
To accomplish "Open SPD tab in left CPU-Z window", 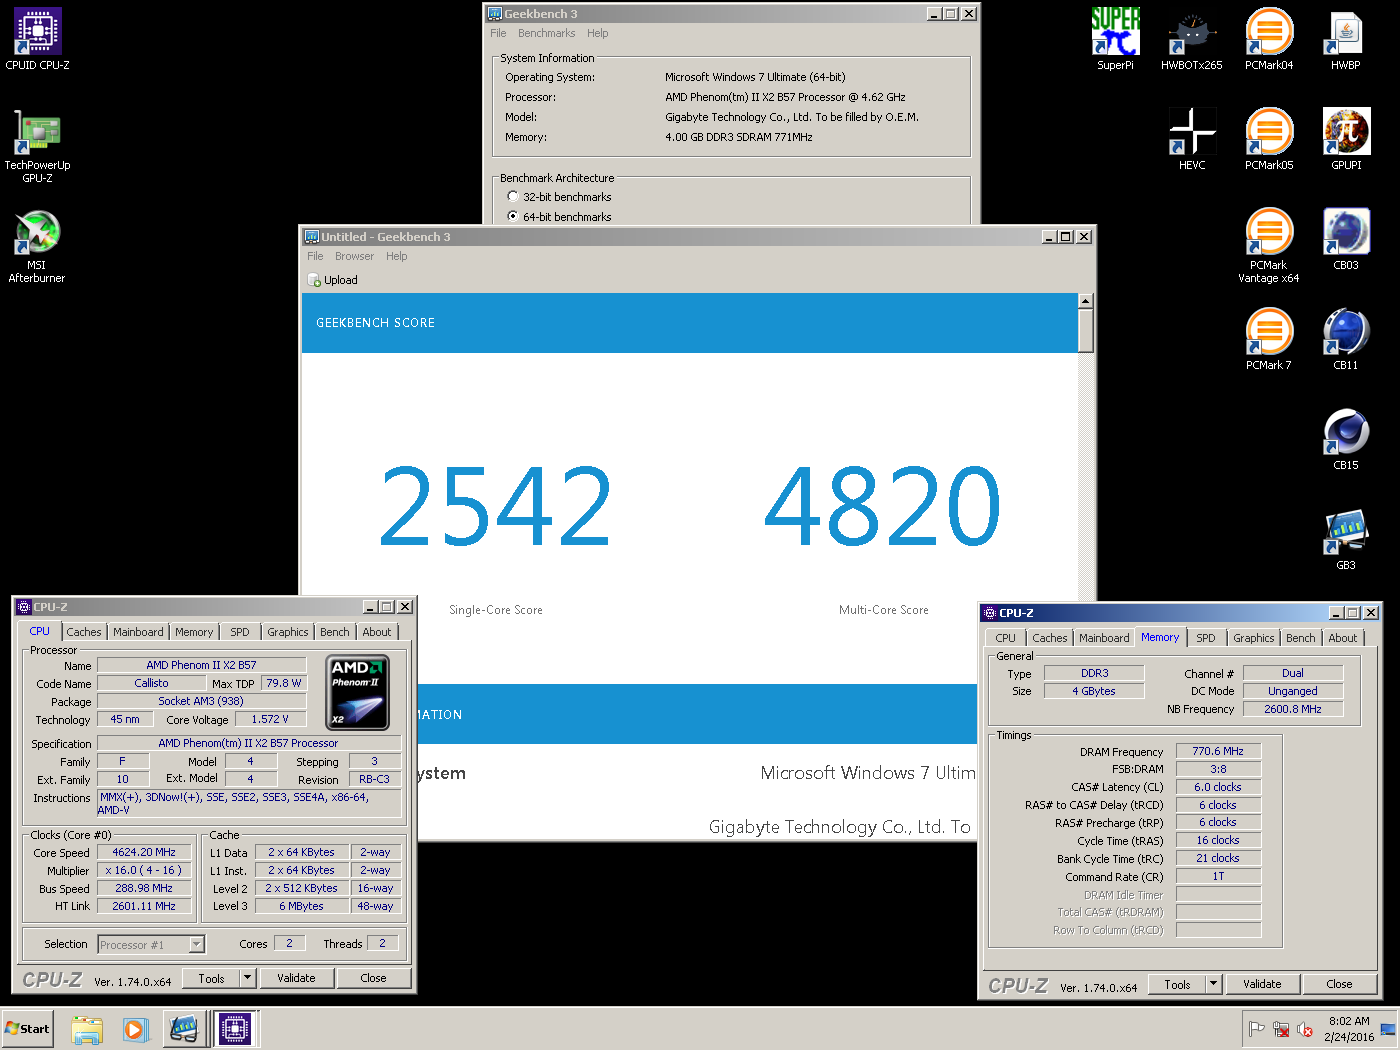I will 240,632.
